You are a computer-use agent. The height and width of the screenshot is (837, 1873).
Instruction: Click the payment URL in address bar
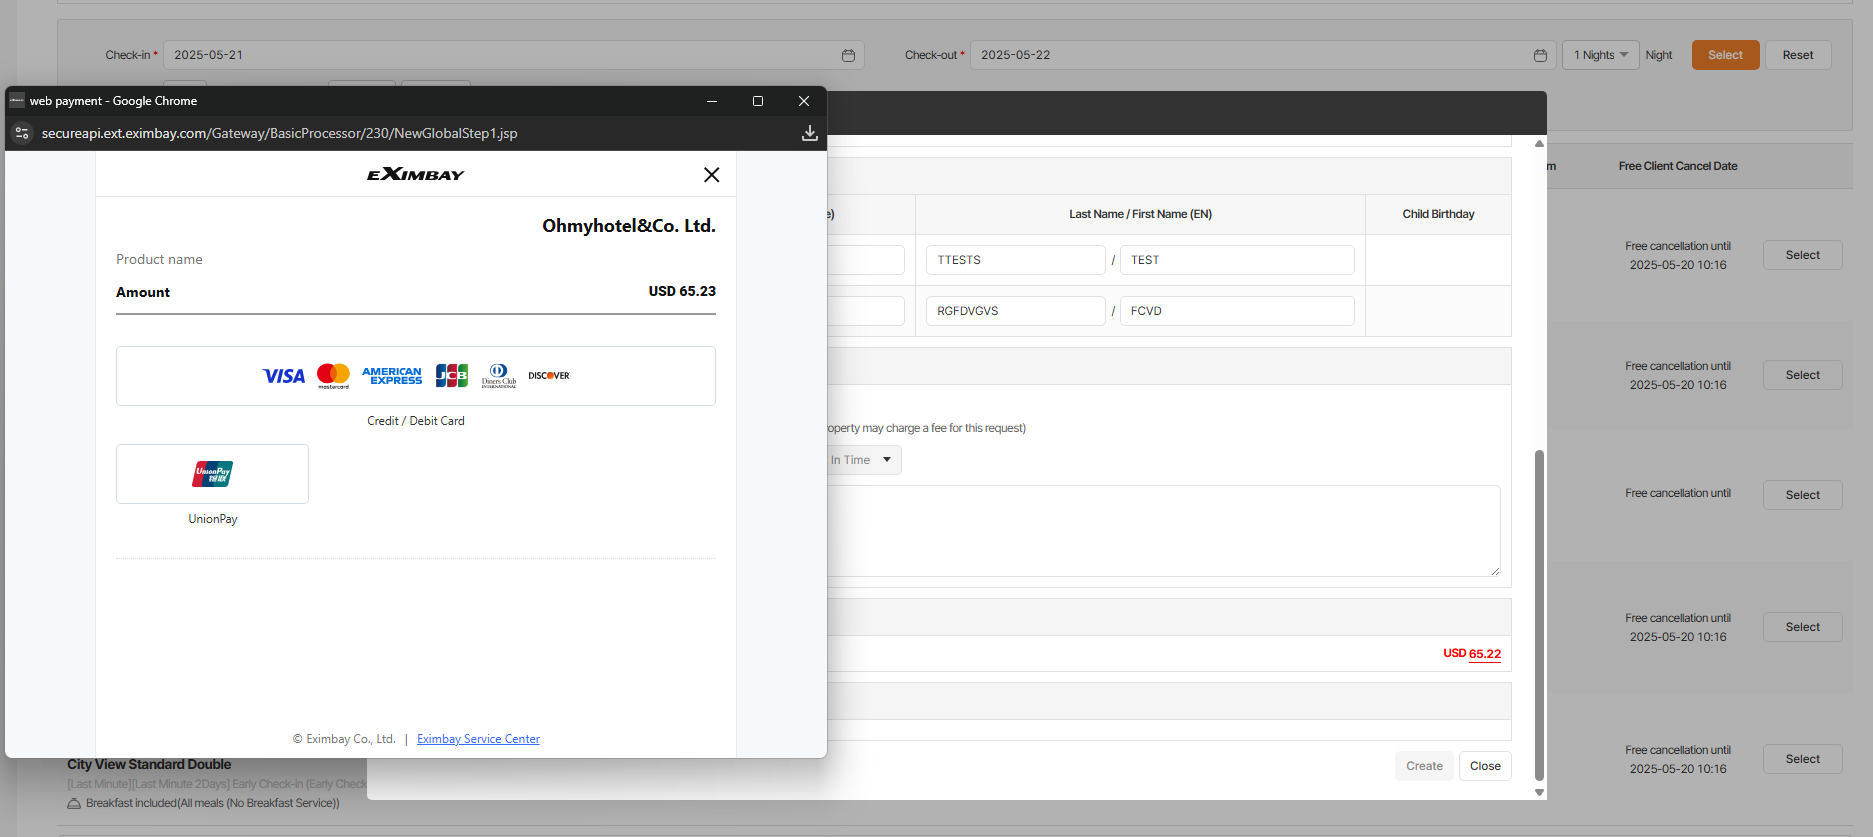click(279, 133)
